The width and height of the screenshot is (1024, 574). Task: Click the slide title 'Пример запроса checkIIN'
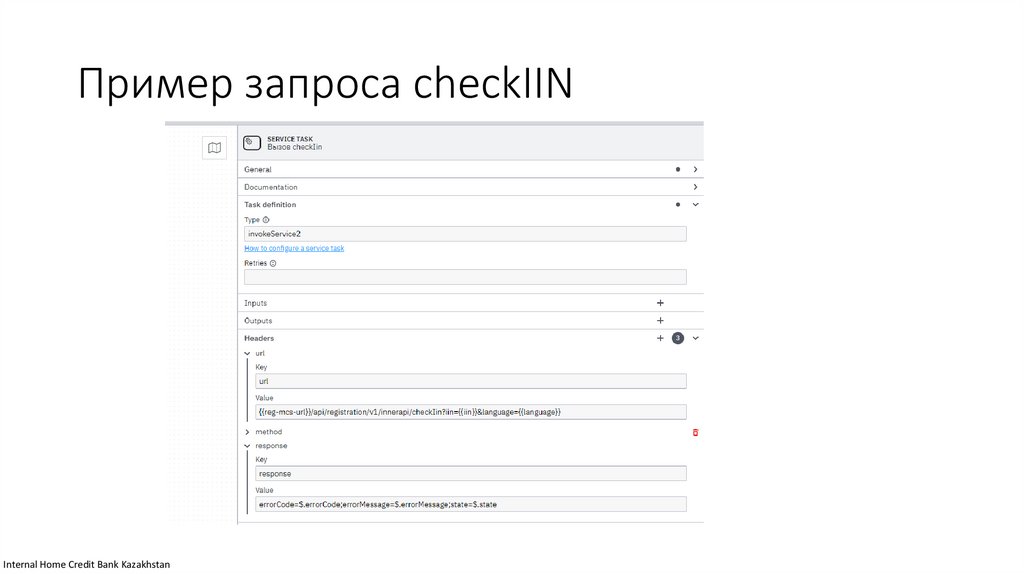coord(325,84)
